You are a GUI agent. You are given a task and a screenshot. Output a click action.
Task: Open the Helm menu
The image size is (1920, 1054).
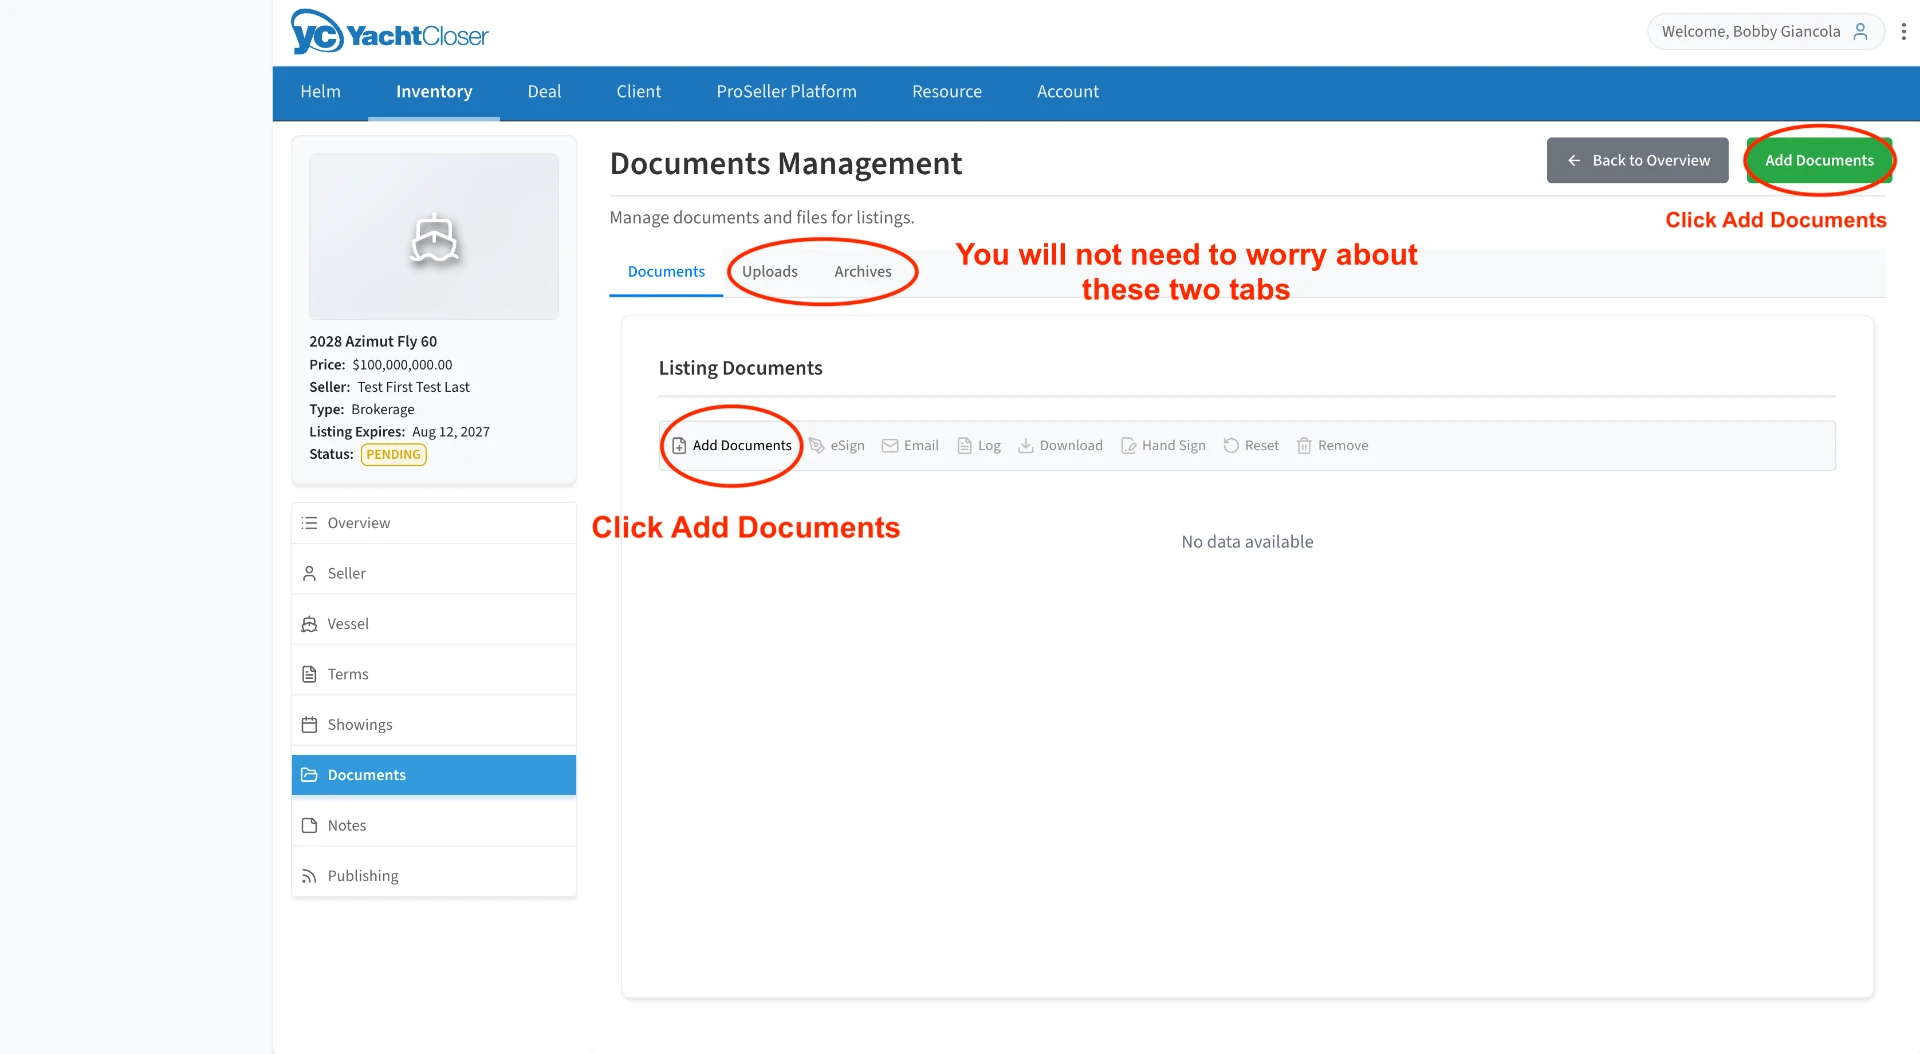(x=321, y=92)
